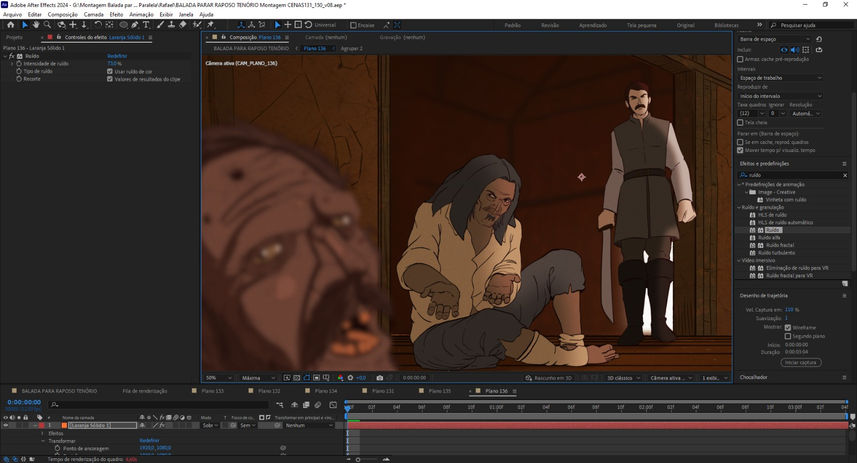Select the Selection arrow tool

tap(25, 25)
